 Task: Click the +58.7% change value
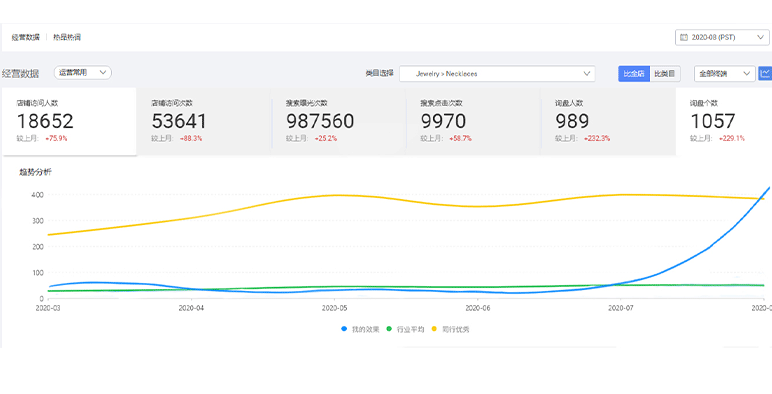[460, 139]
